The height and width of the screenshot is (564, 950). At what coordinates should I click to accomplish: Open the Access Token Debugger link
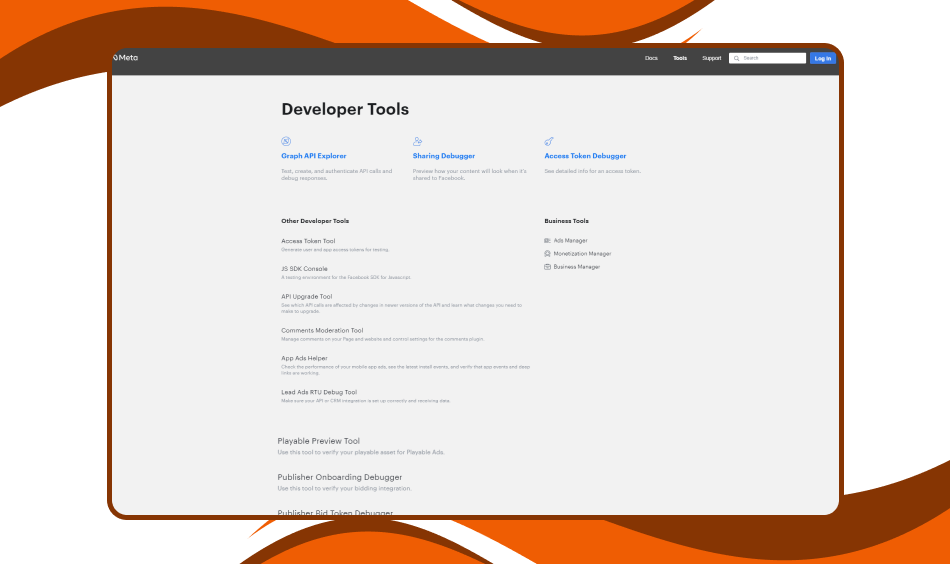pyautogui.click(x=585, y=156)
